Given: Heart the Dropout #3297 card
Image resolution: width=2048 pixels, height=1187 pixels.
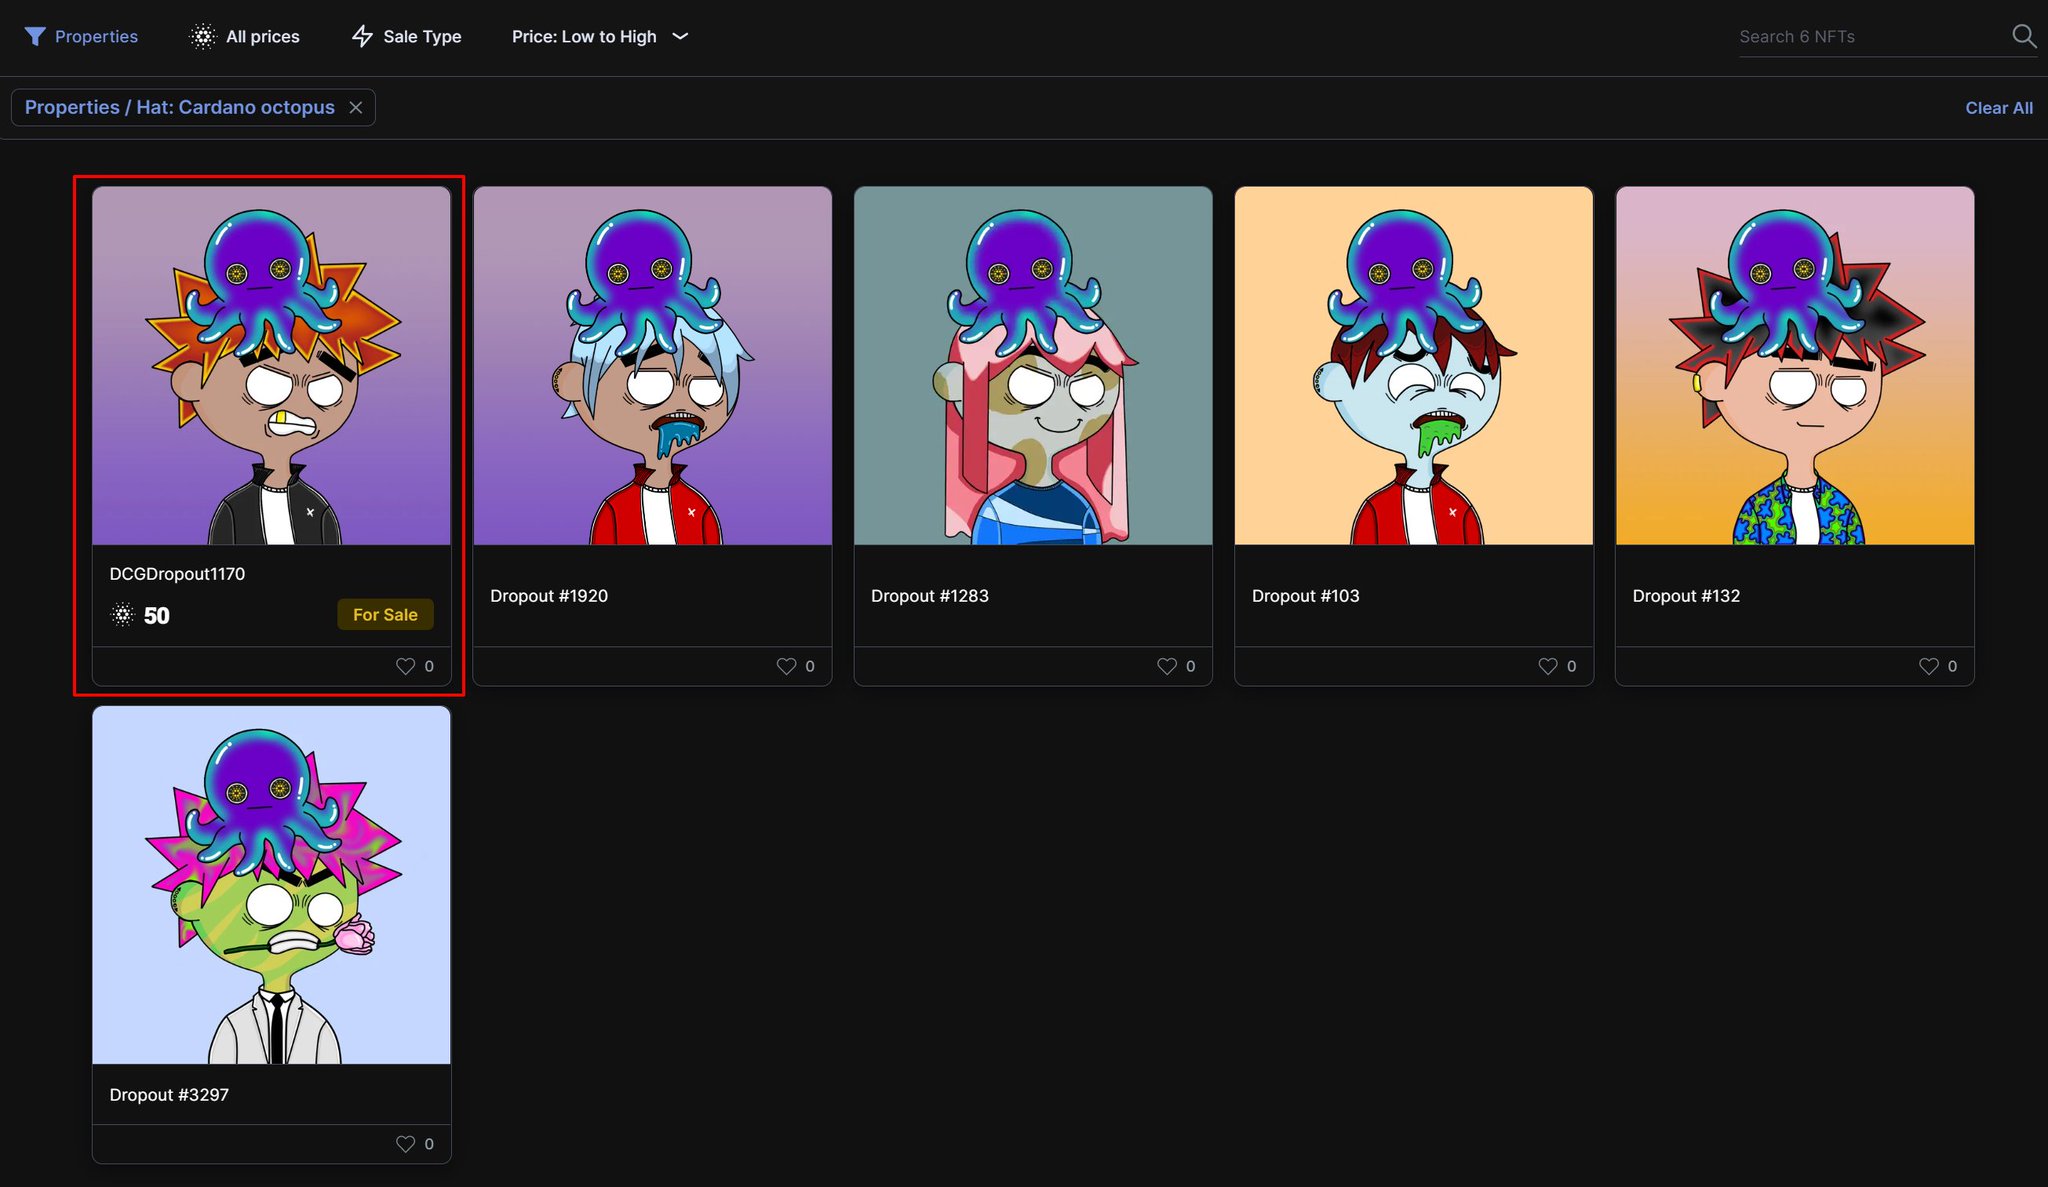Looking at the screenshot, I should [405, 1144].
